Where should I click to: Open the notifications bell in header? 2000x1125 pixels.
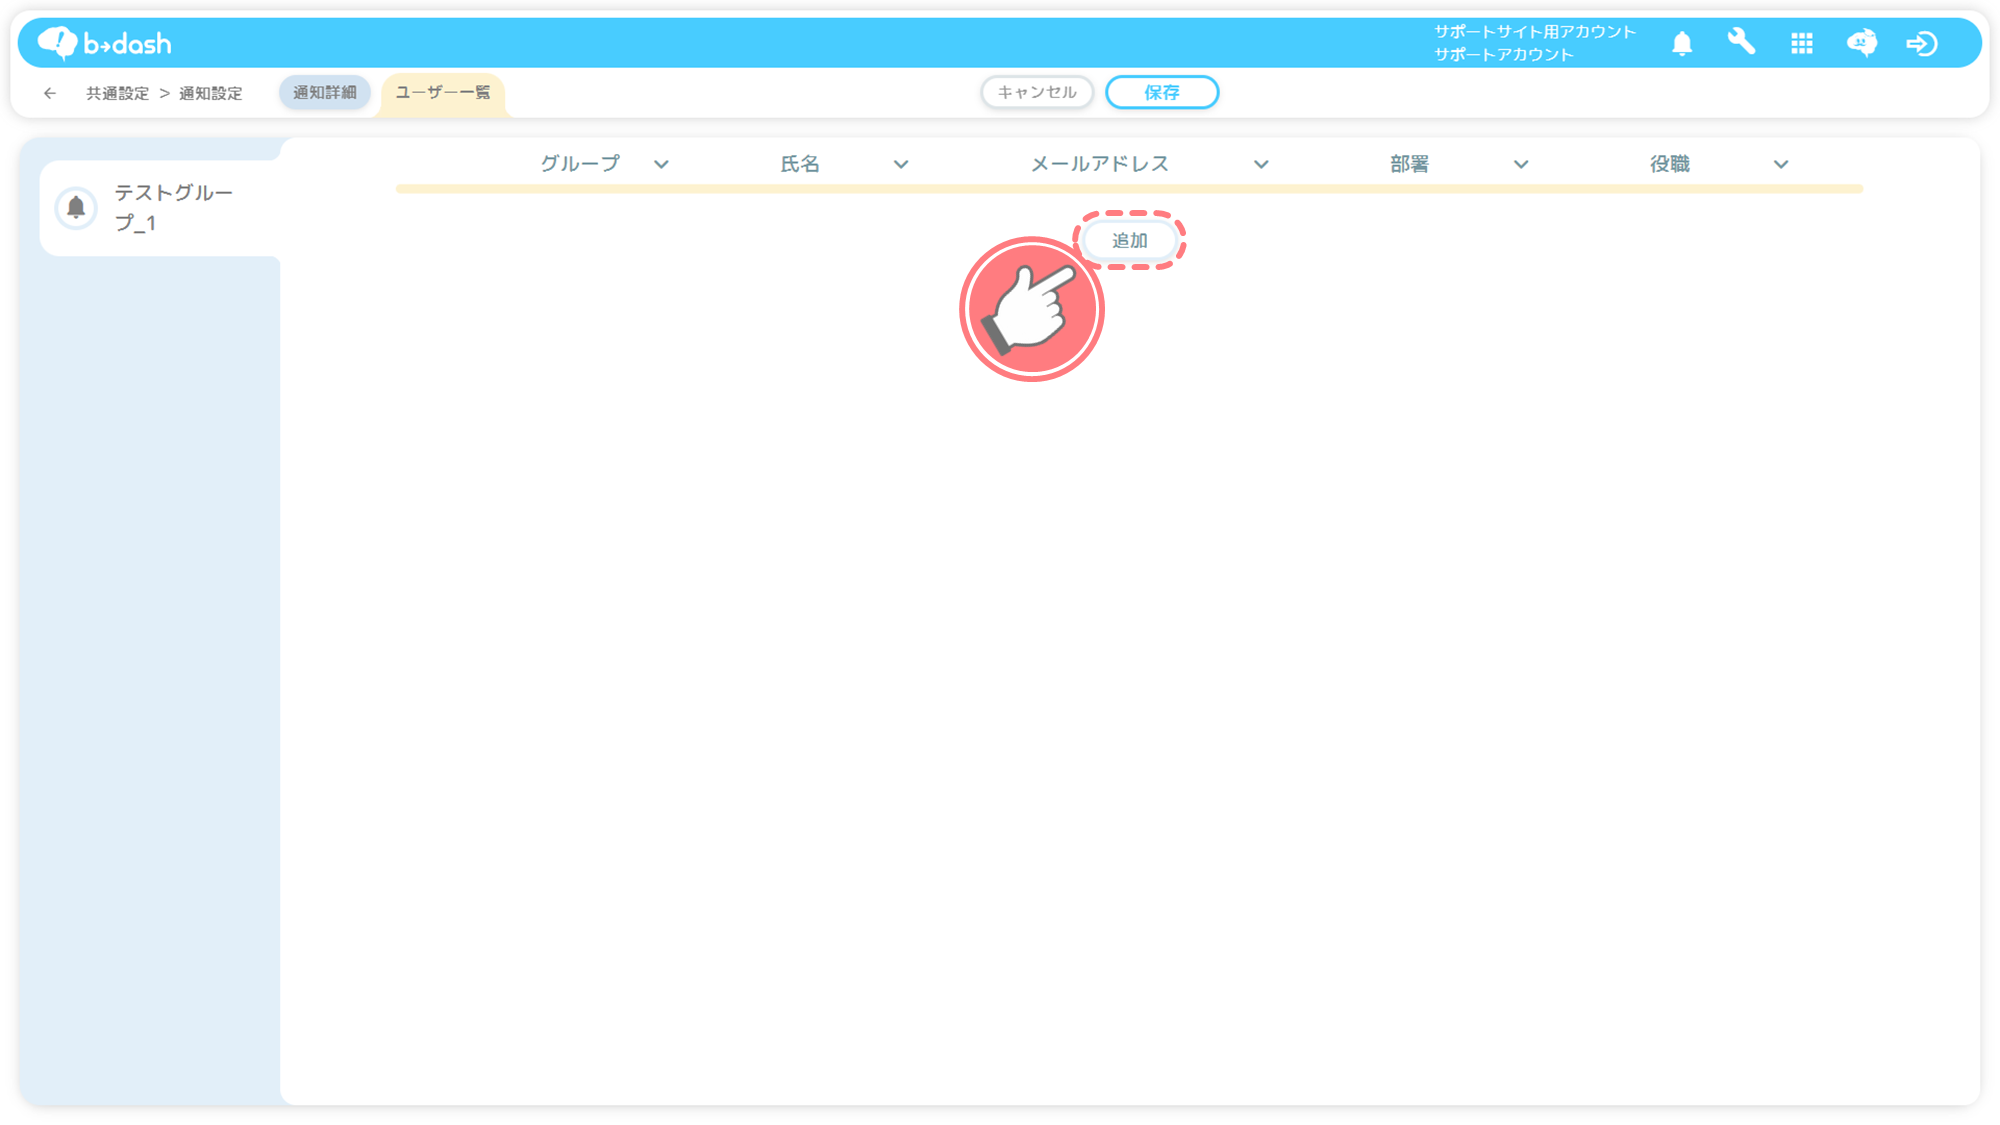point(1682,43)
